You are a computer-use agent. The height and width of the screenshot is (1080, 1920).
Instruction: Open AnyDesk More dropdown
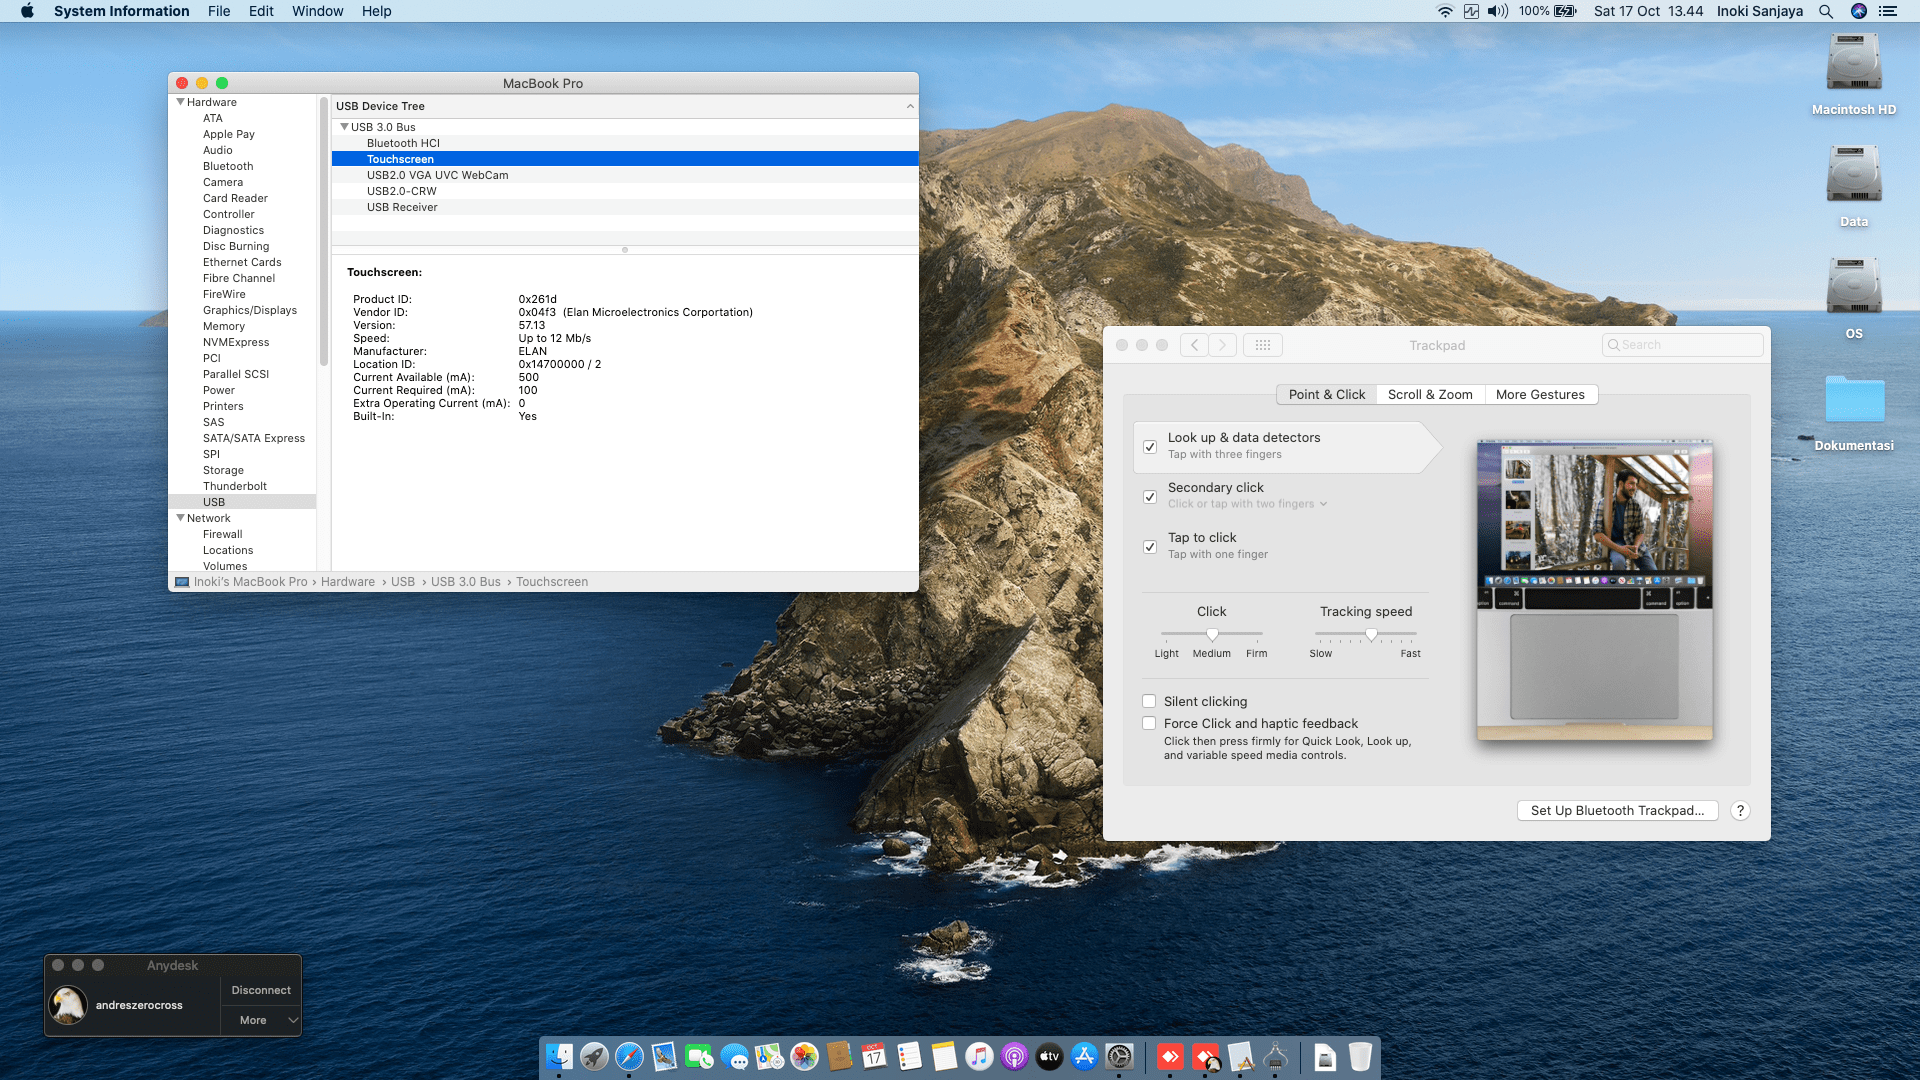pos(261,1020)
